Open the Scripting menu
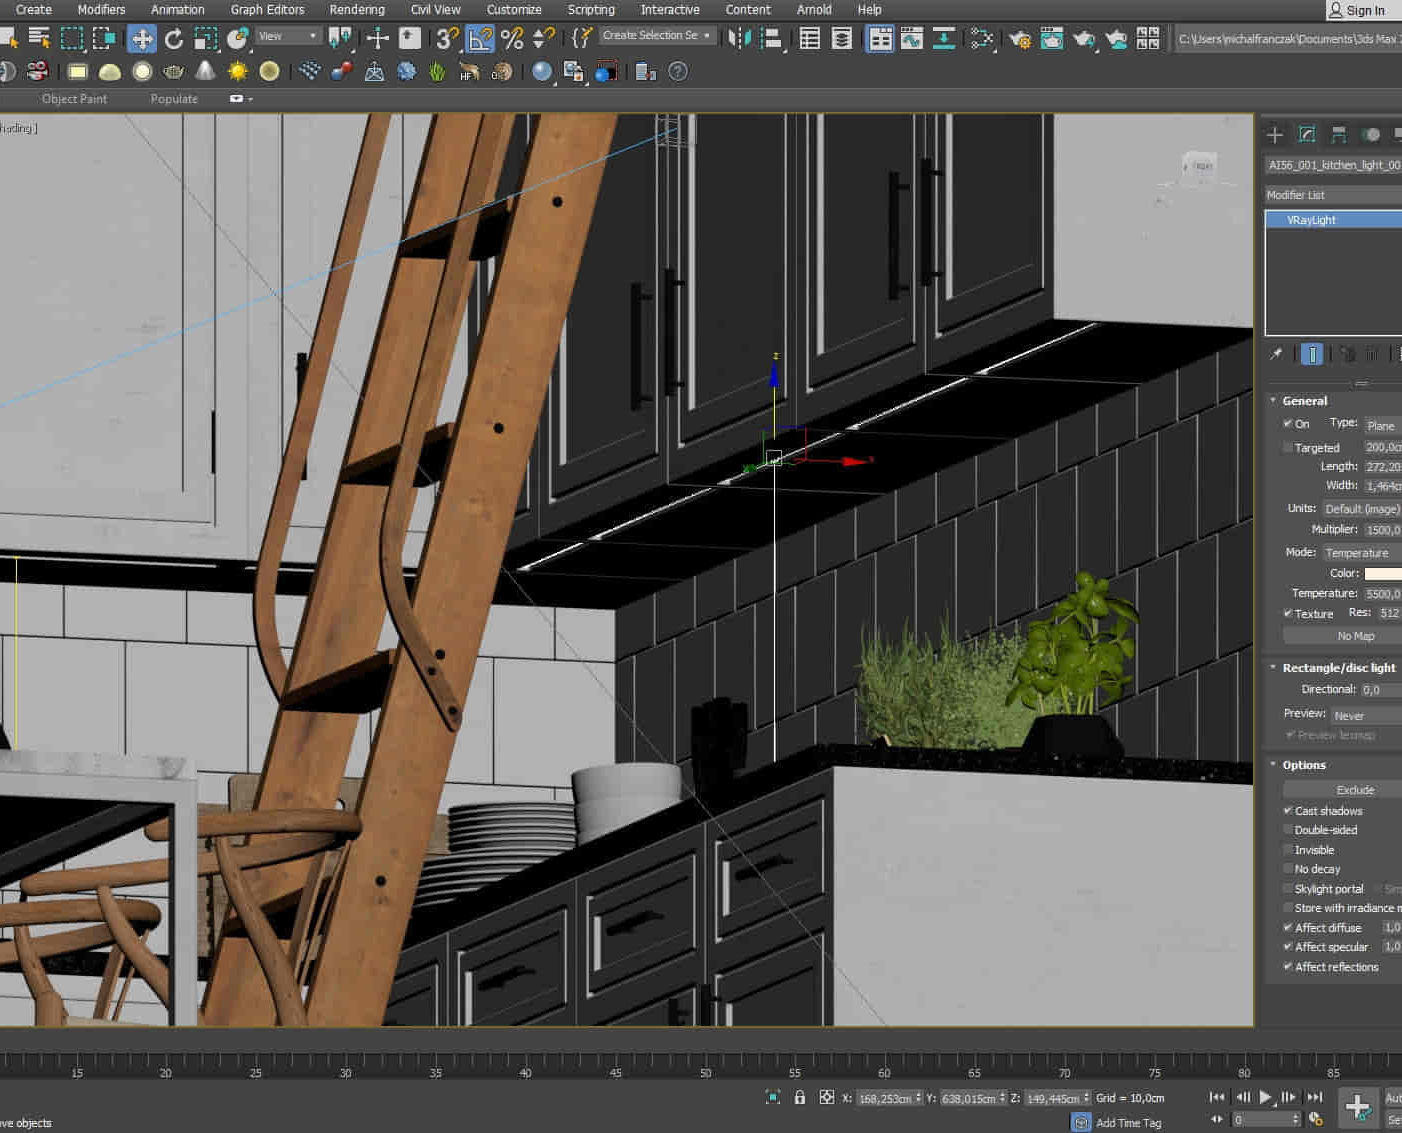The height and width of the screenshot is (1133, 1402). click(591, 9)
